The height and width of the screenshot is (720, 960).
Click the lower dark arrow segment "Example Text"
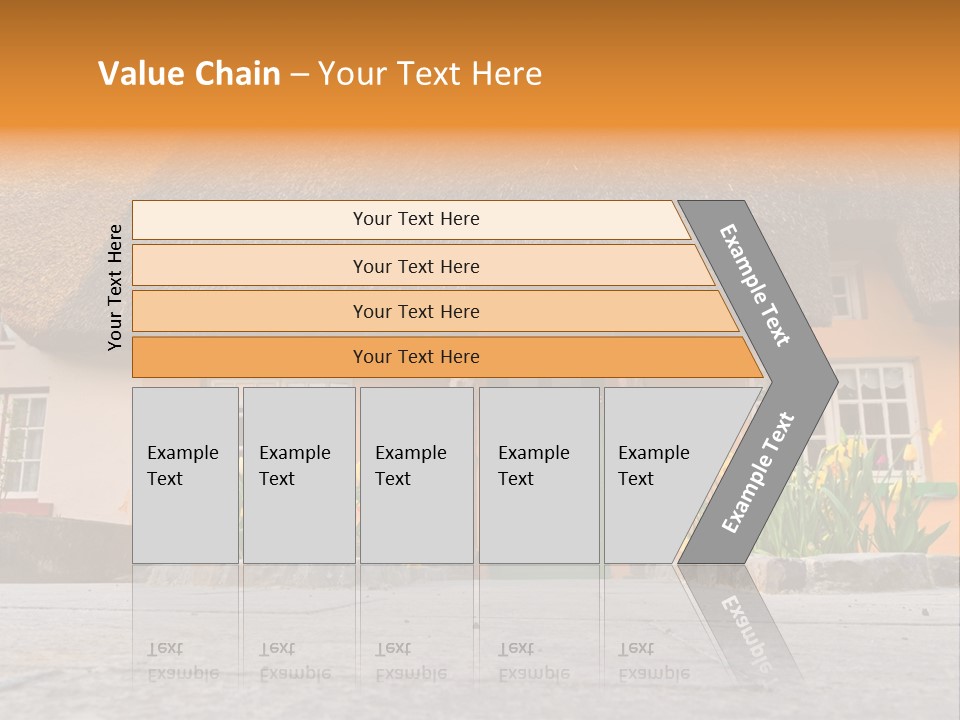click(757, 472)
